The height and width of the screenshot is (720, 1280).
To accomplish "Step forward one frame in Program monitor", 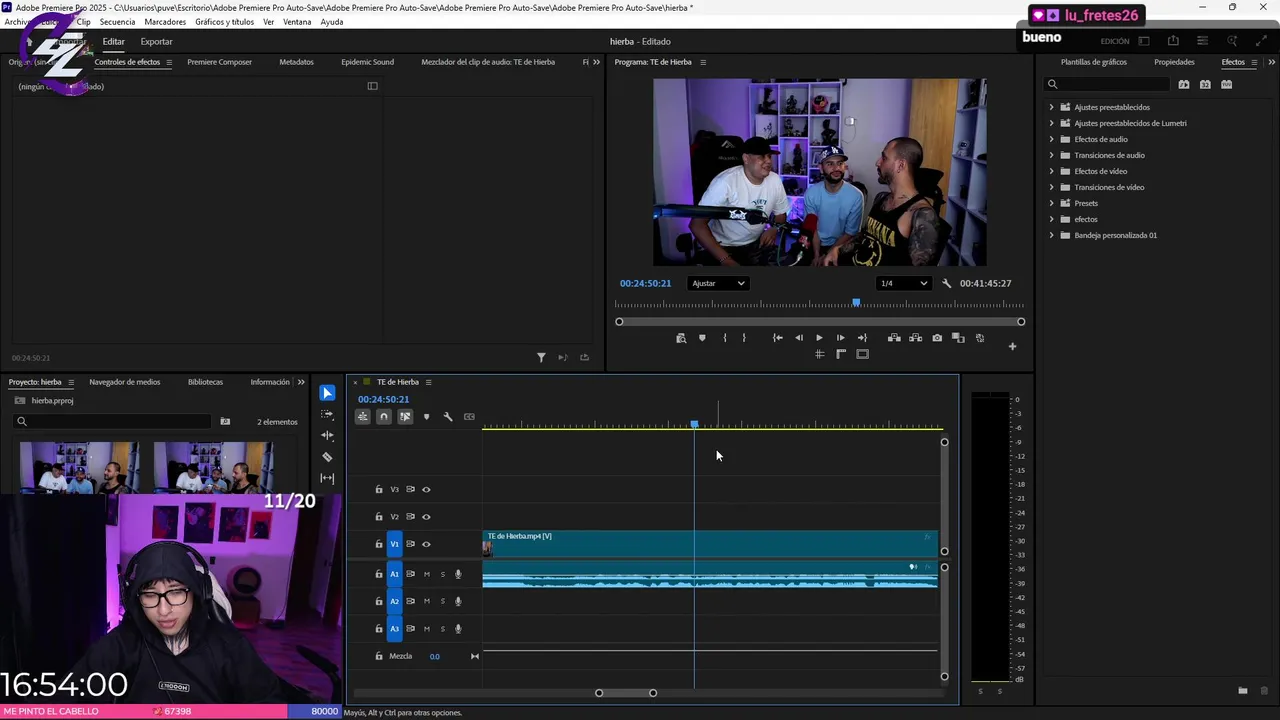I will pyautogui.click(x=840, y=338).
